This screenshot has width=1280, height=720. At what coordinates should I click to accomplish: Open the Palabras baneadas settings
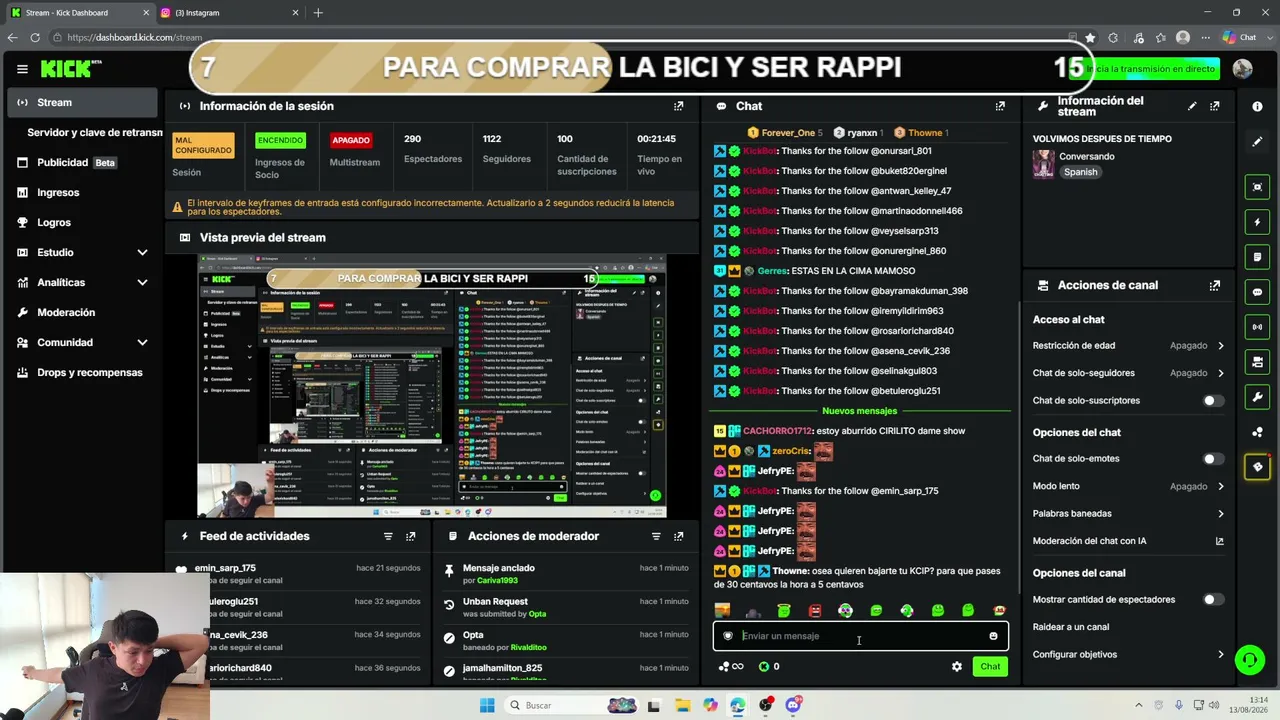click(x=1129, y=514)
